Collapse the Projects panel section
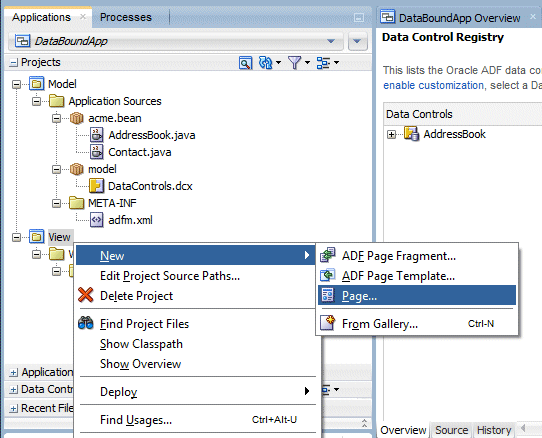Image resolution: width=542 pixels, height=438 pixels. click(x=13, y=63)
